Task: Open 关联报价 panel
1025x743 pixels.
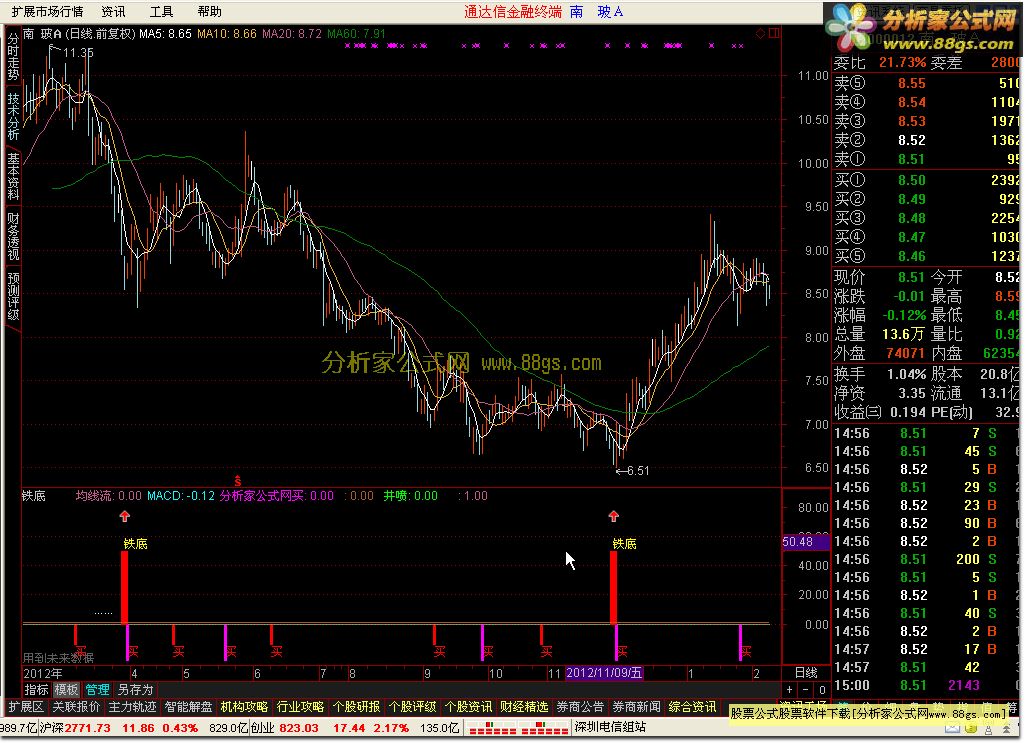Action: point(76,707)
